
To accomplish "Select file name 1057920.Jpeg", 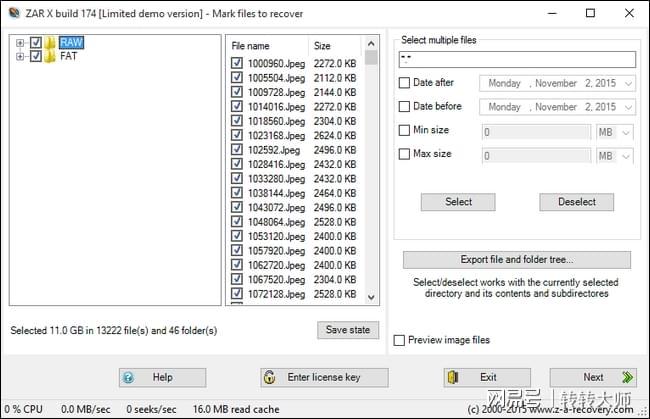I will pyautogui.click(x=276, y=251).
